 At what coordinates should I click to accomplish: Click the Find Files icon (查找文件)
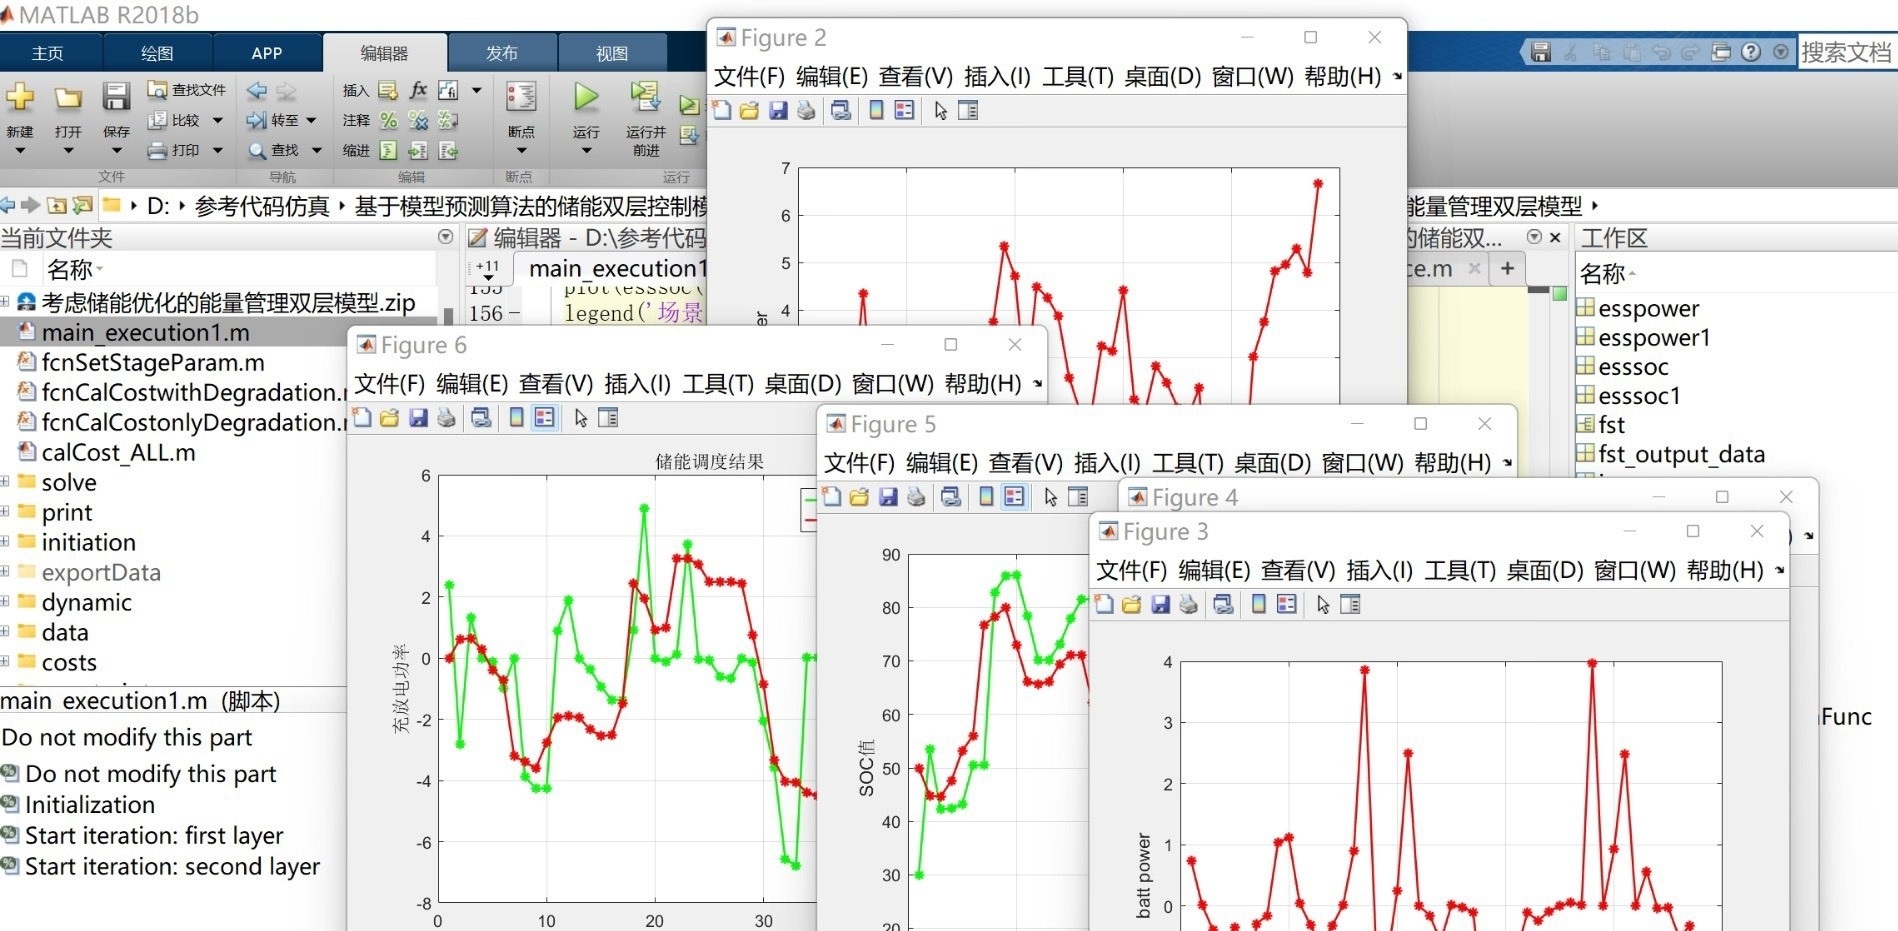(157, 89)
